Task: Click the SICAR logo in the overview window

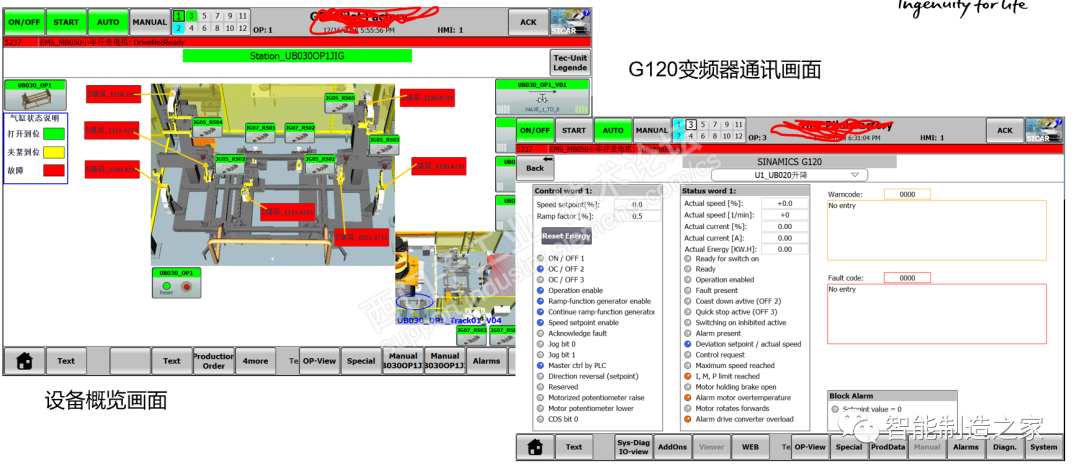Action: click(x=570, y=22)
